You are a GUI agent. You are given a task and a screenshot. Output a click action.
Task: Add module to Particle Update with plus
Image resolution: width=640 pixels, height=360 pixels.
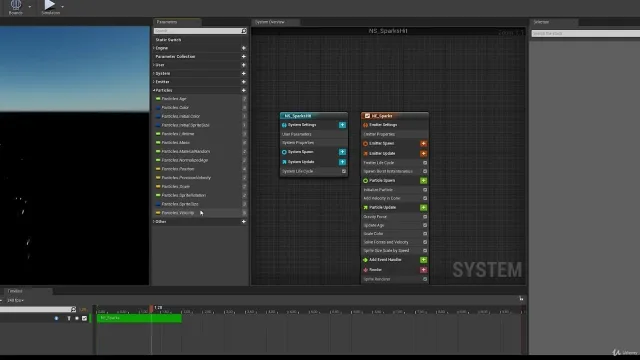(423, 207)
